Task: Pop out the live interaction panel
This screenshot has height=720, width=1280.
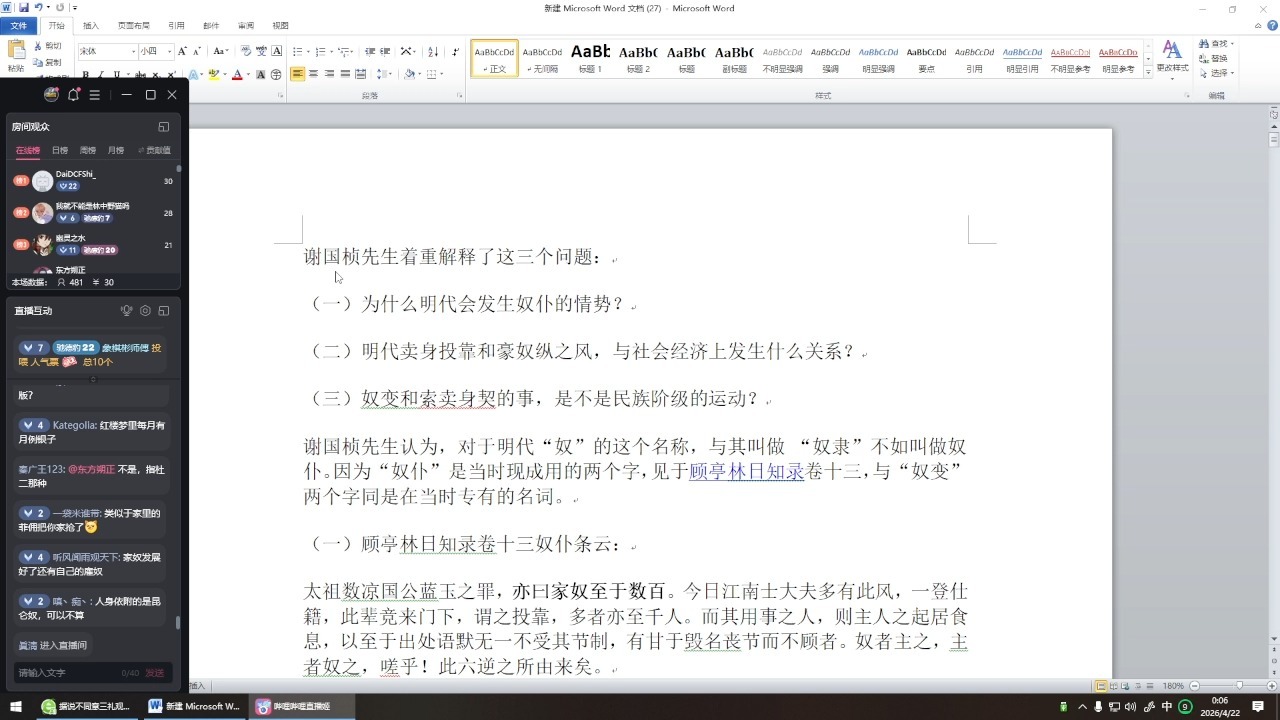Action: pyautogui.click(x=164, y=311)
